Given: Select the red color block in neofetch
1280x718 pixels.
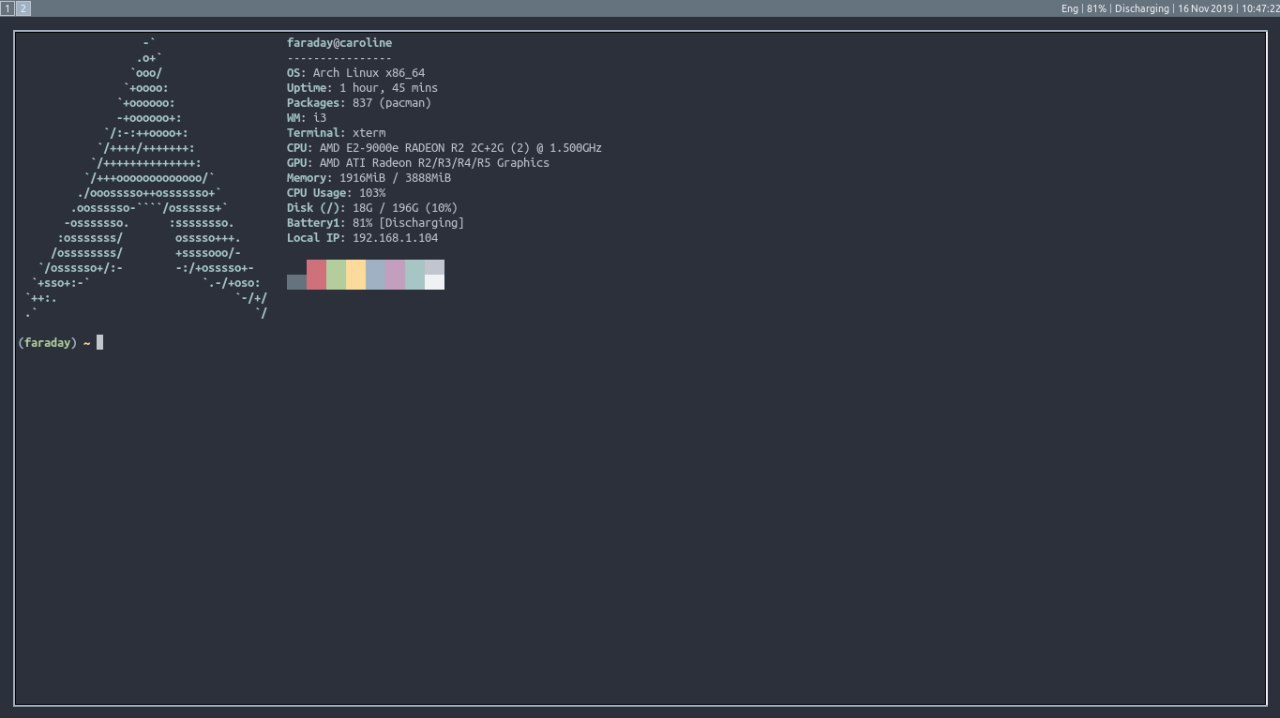Looking at the screenshot, I should point(316,275).
